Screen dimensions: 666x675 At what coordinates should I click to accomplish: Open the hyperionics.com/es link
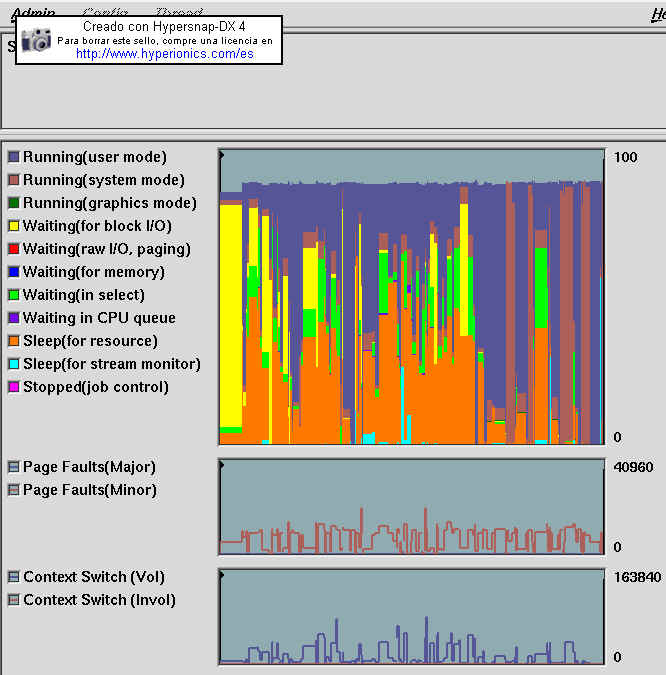coord(164,54)
